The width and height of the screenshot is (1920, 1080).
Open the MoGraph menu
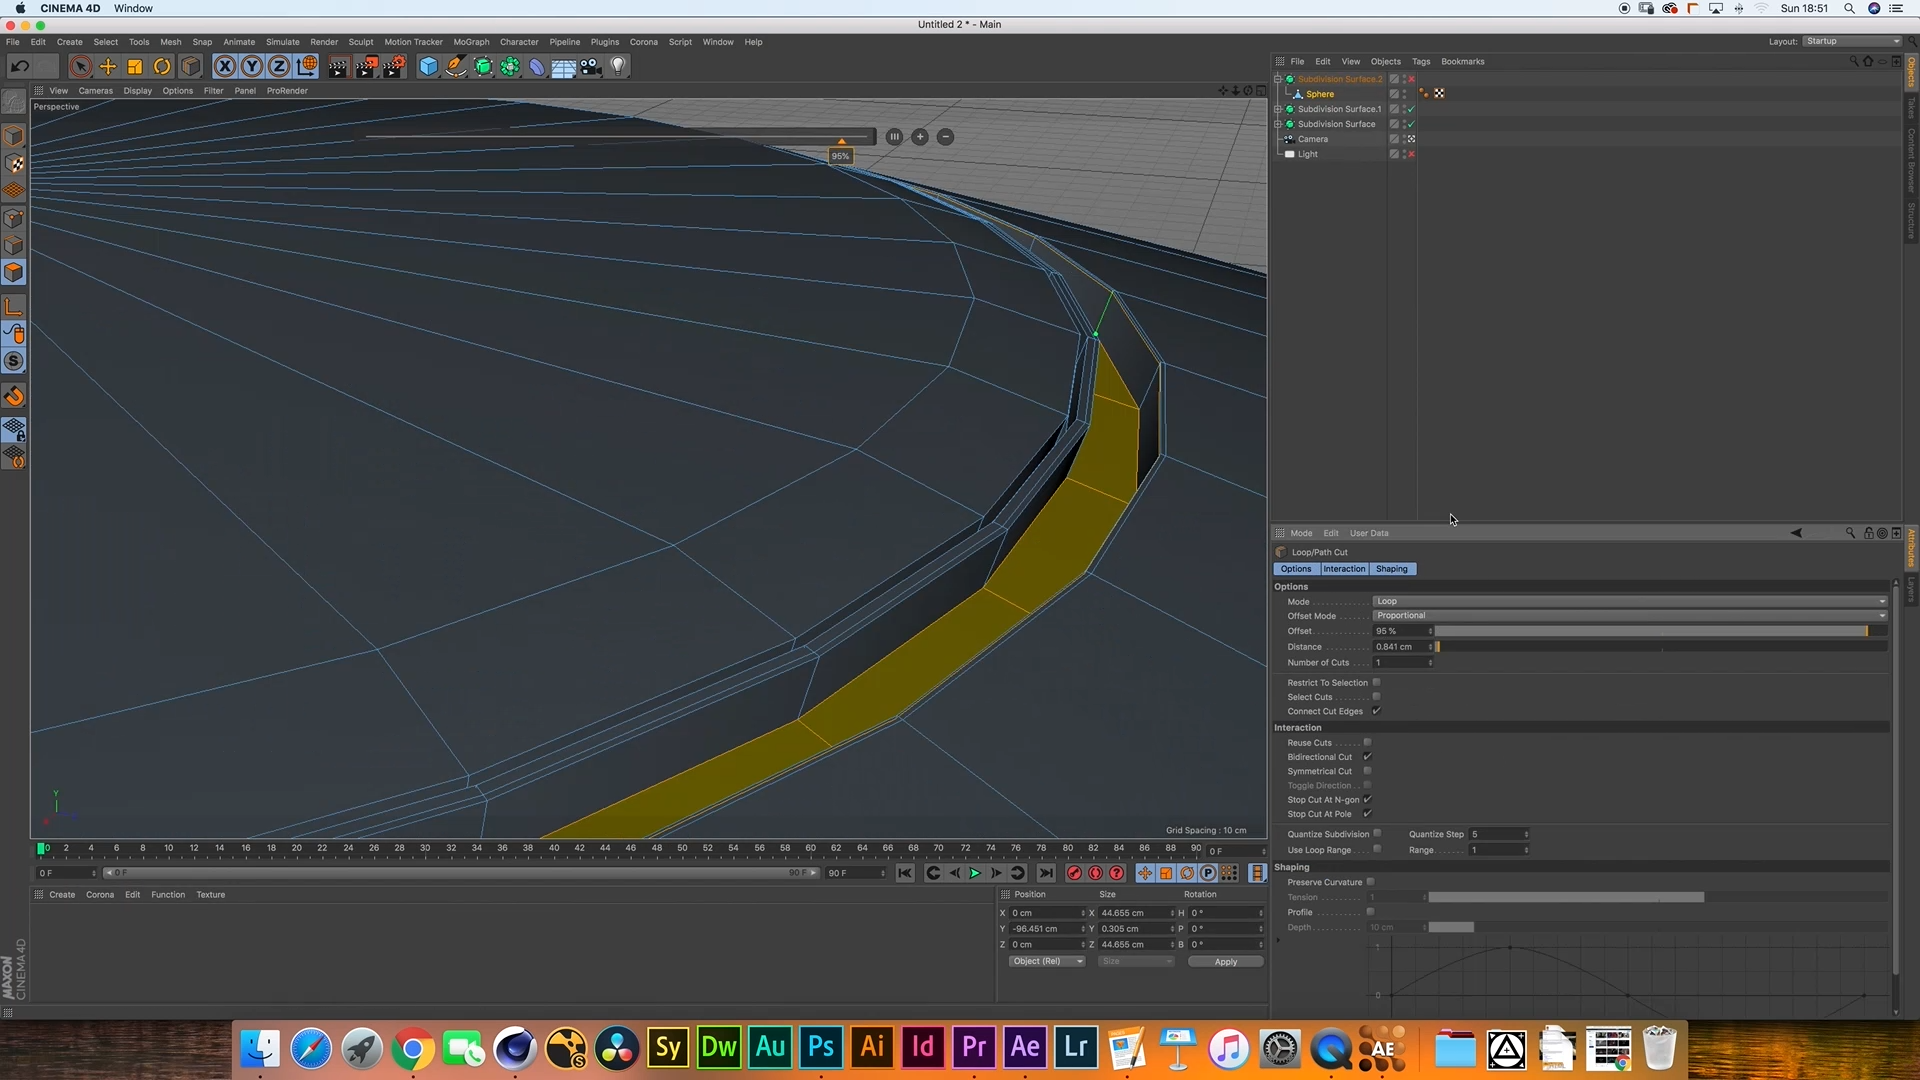[471, 42]
